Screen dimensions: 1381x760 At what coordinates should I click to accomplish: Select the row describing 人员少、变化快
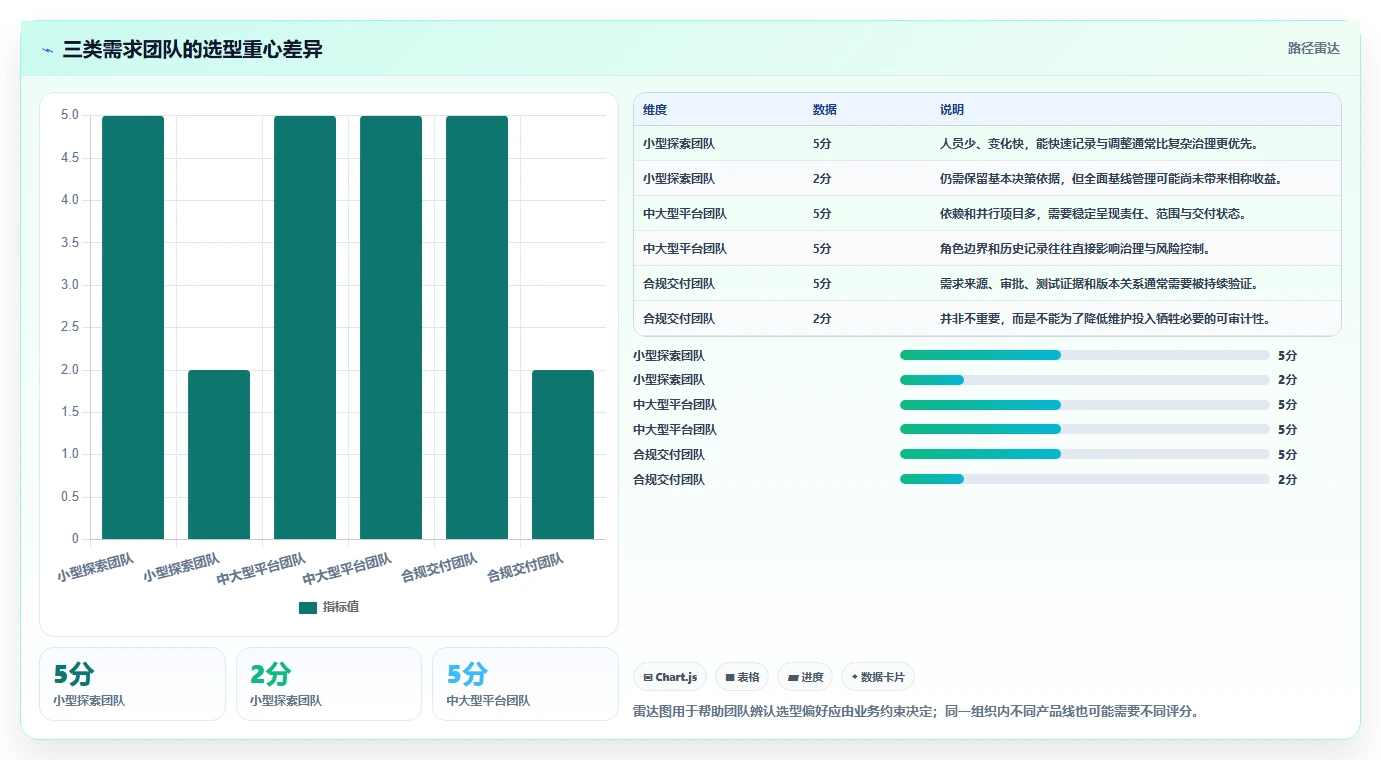pos(987,144)
